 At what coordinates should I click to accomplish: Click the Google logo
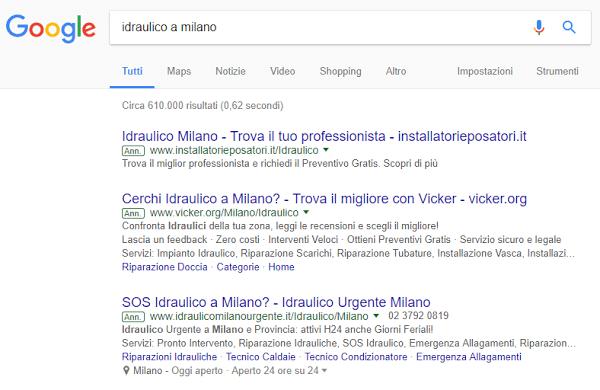point(51,28)
